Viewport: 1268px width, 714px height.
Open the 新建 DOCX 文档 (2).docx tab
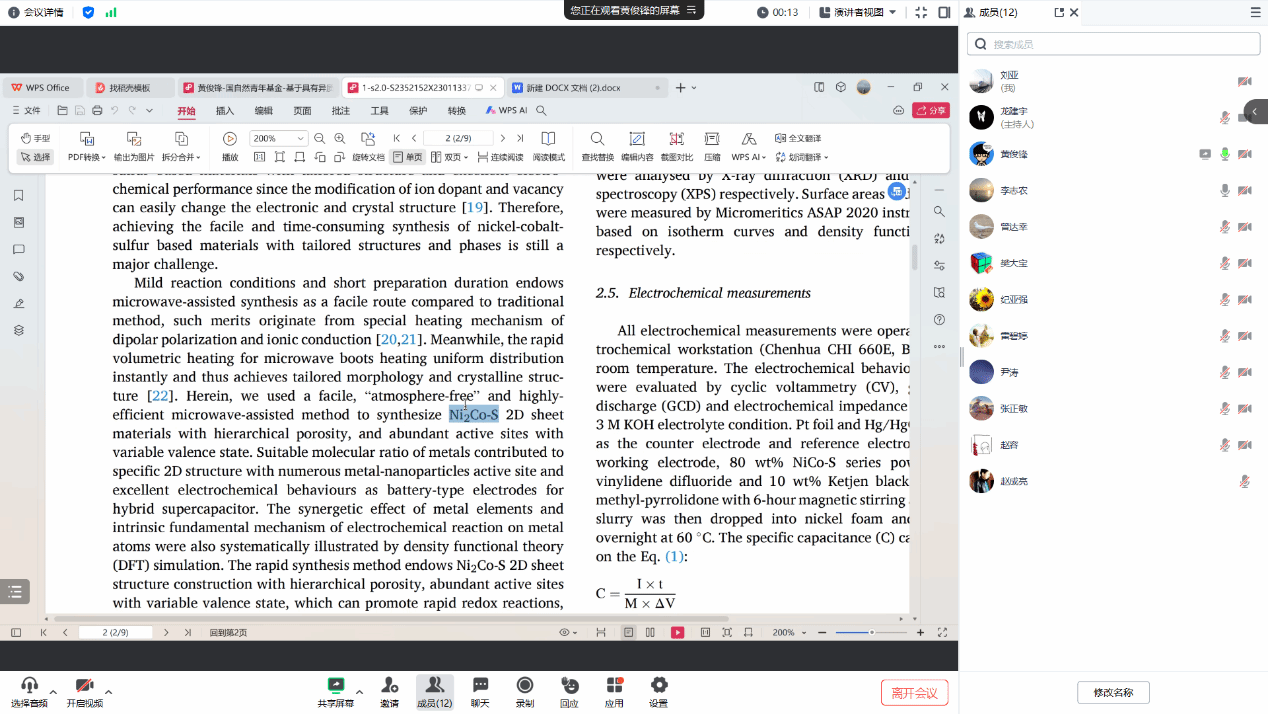(x=580, y=87)
